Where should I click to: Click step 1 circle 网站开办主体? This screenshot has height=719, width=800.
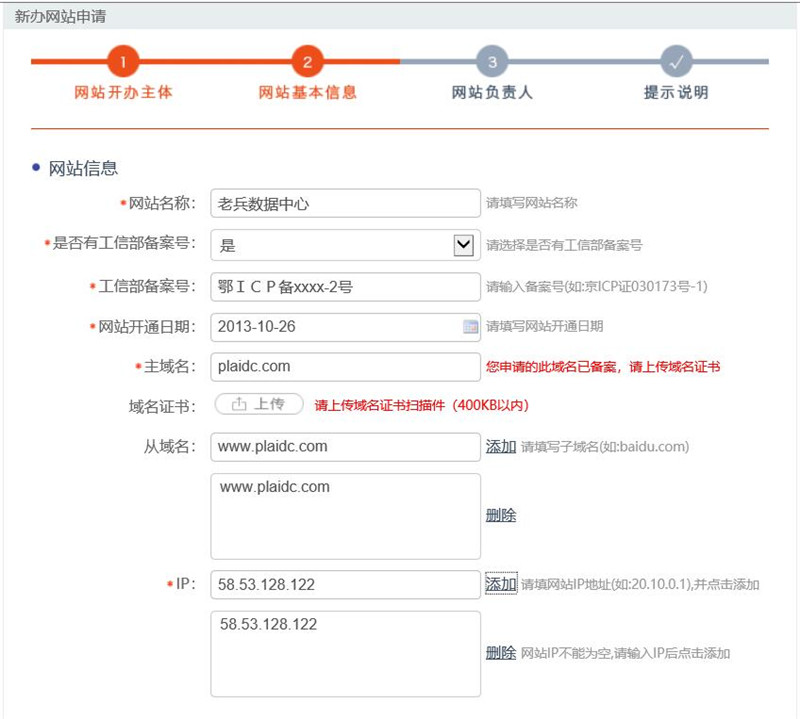point(123,62)
